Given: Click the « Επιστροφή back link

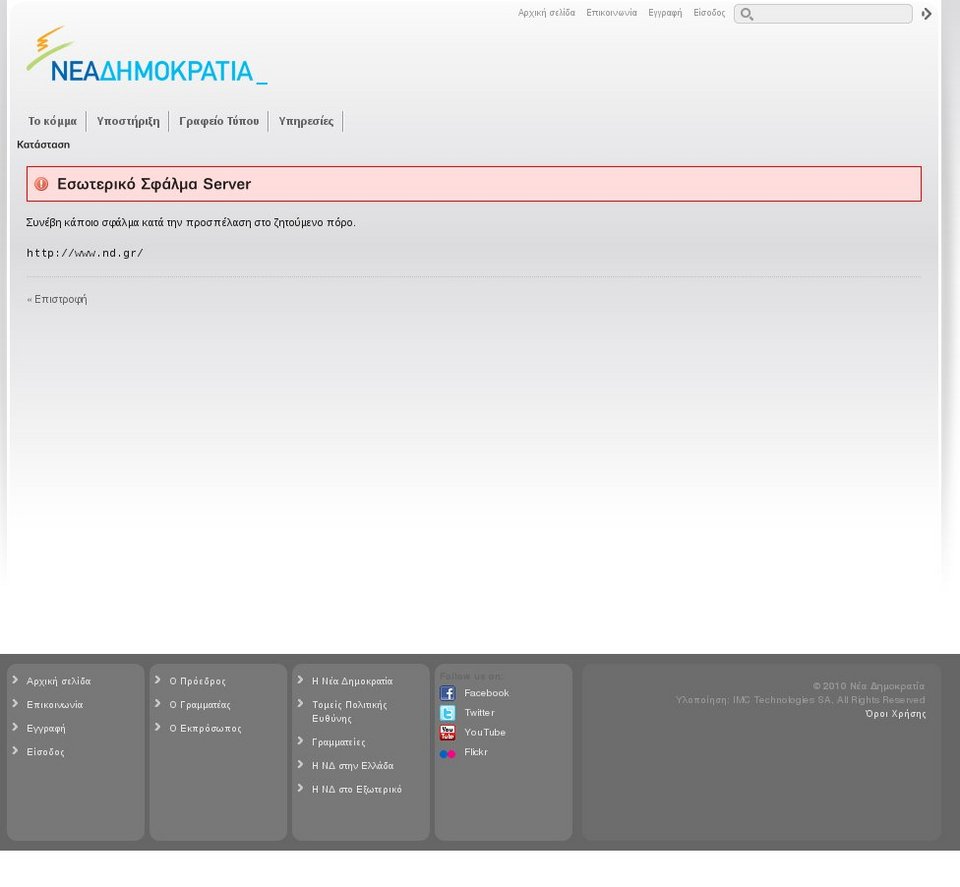Looking at the screenshot, I should (x=57, y=299).
